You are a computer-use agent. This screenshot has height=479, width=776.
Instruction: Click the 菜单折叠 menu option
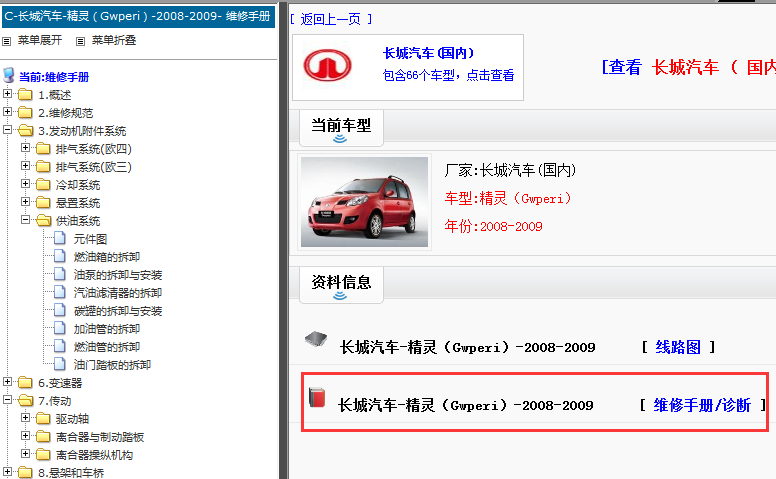pos(114,41)
